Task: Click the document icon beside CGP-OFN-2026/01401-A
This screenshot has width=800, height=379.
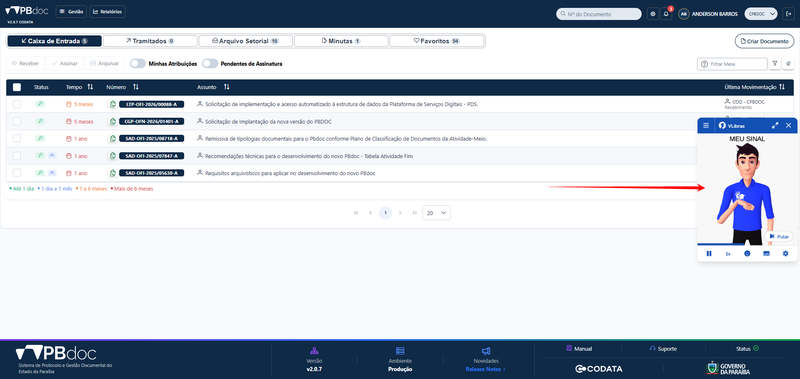Action: [112, 122]
